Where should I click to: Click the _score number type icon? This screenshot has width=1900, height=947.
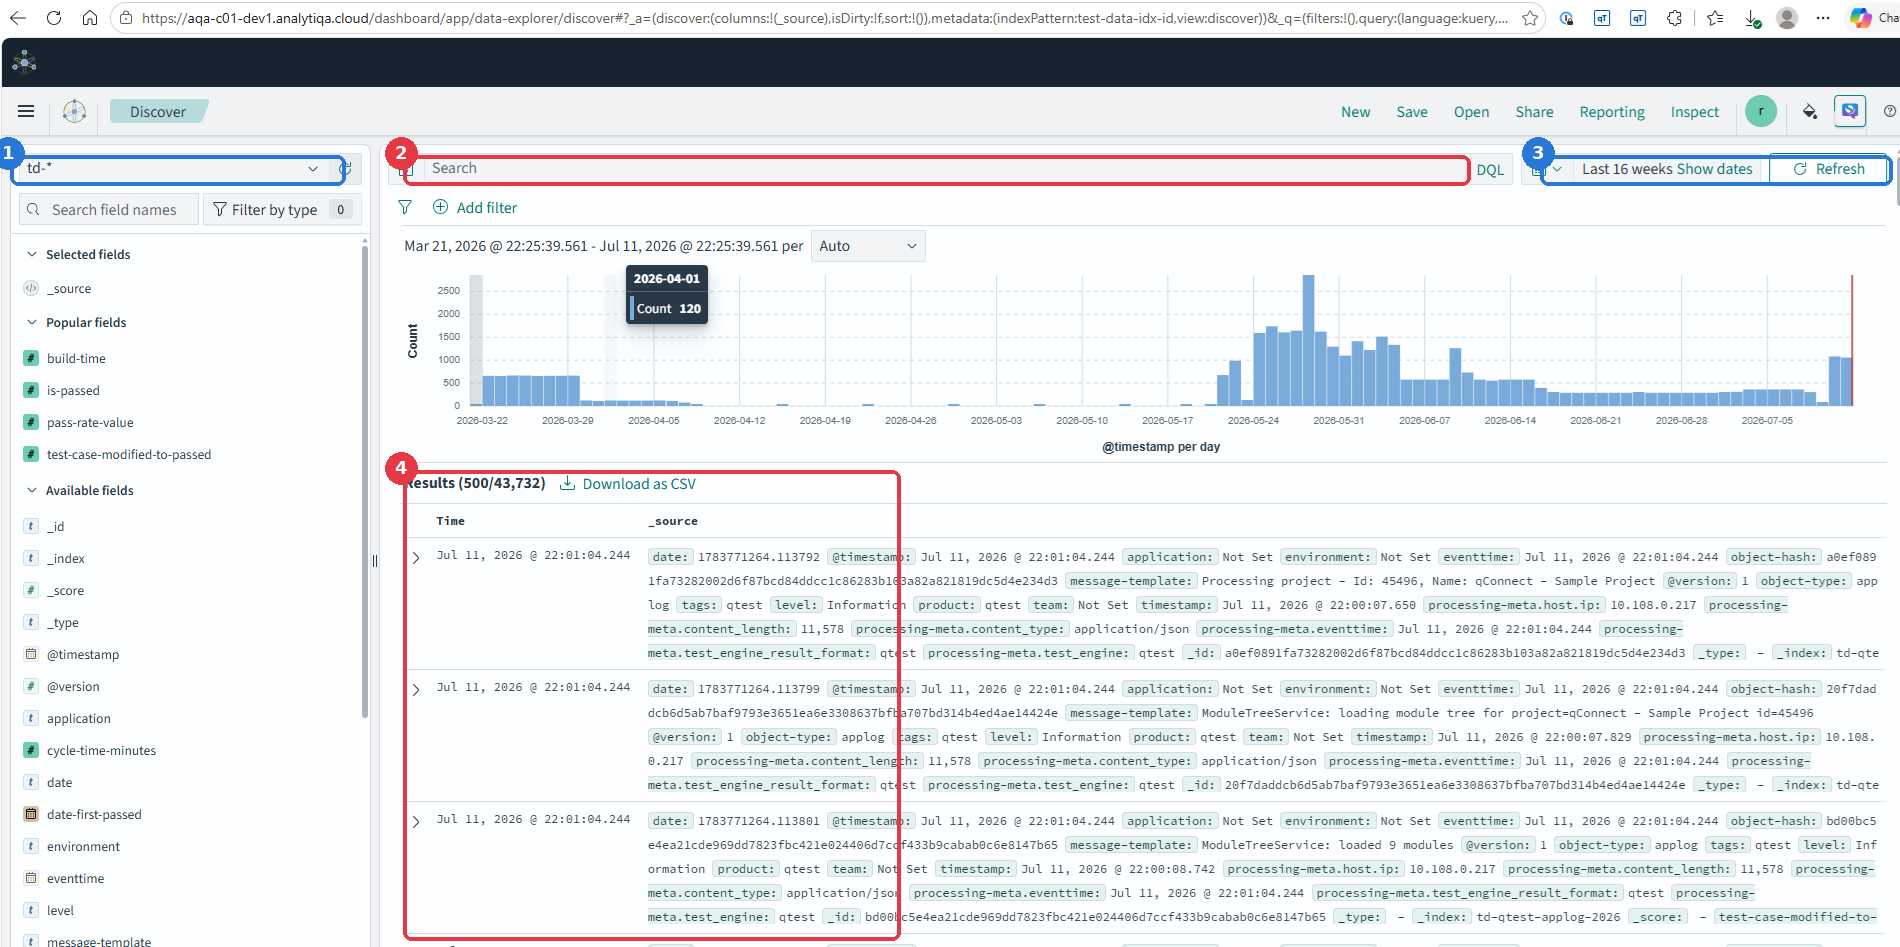[x=31, y=590]
